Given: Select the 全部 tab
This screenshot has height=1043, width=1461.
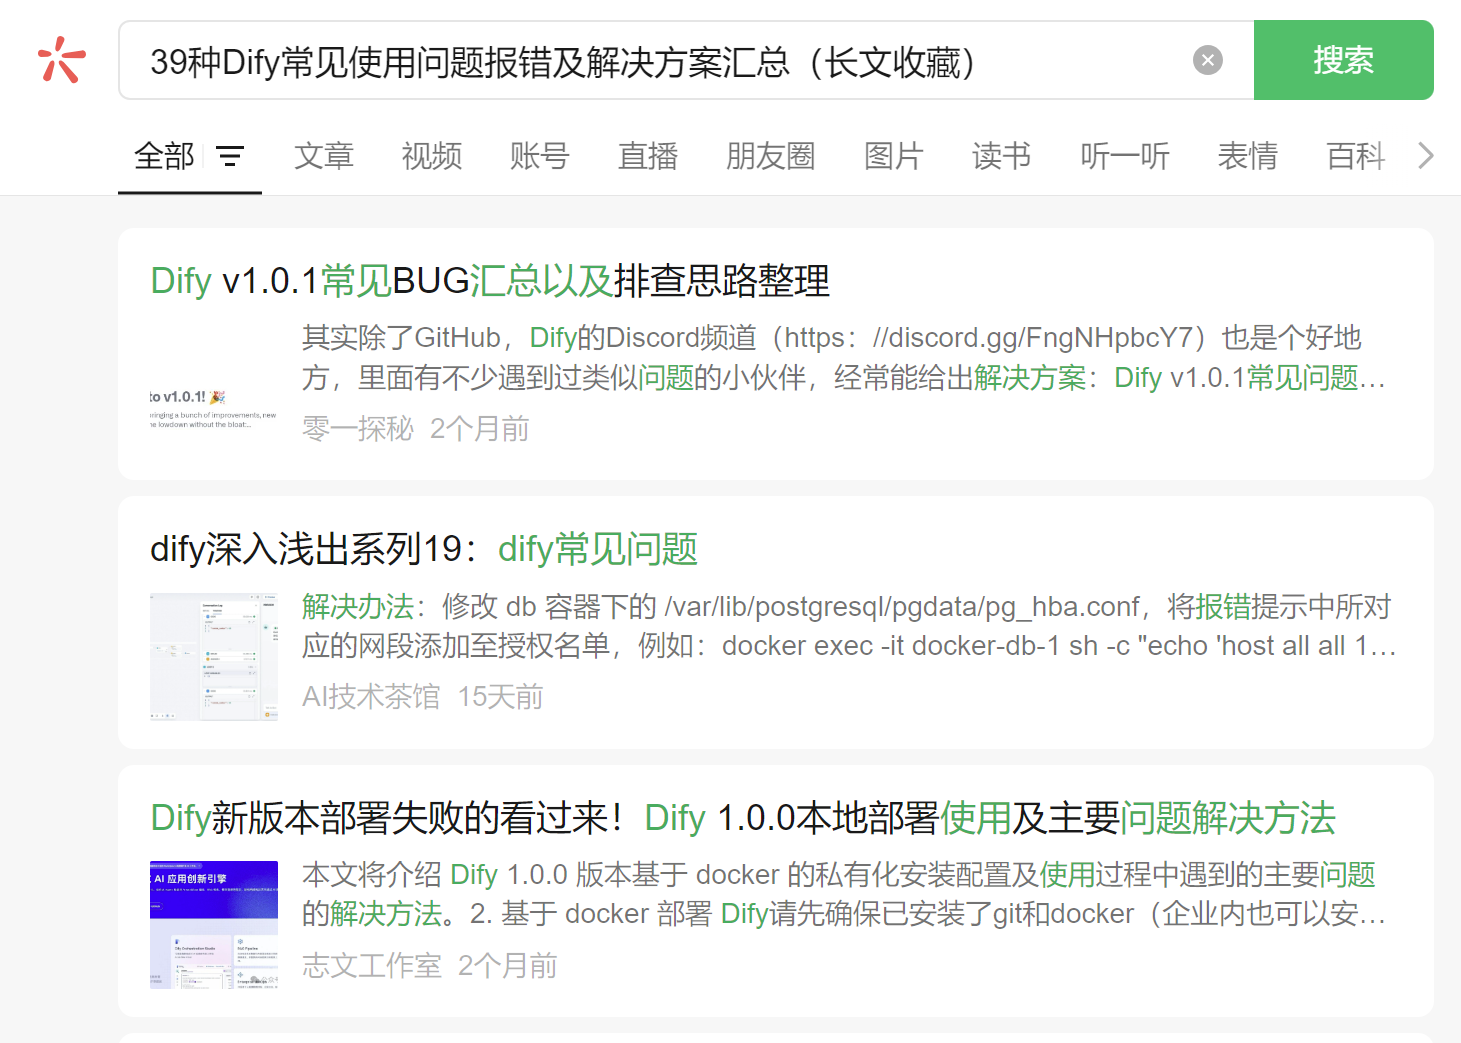Looking at the screenshot, I should pos(164,156).
